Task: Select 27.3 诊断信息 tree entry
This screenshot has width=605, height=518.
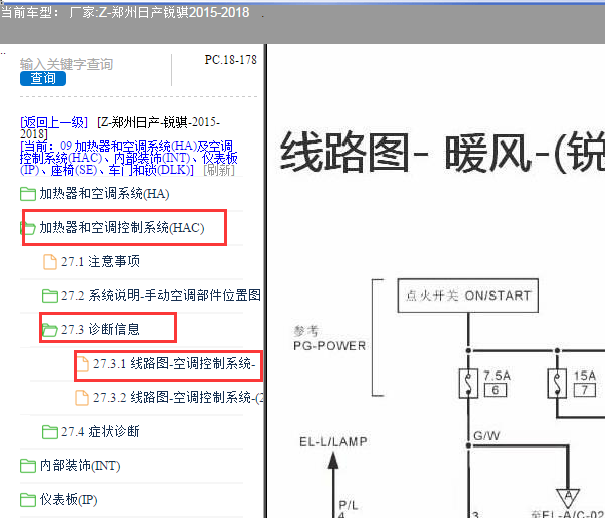Action: [100, 329]
